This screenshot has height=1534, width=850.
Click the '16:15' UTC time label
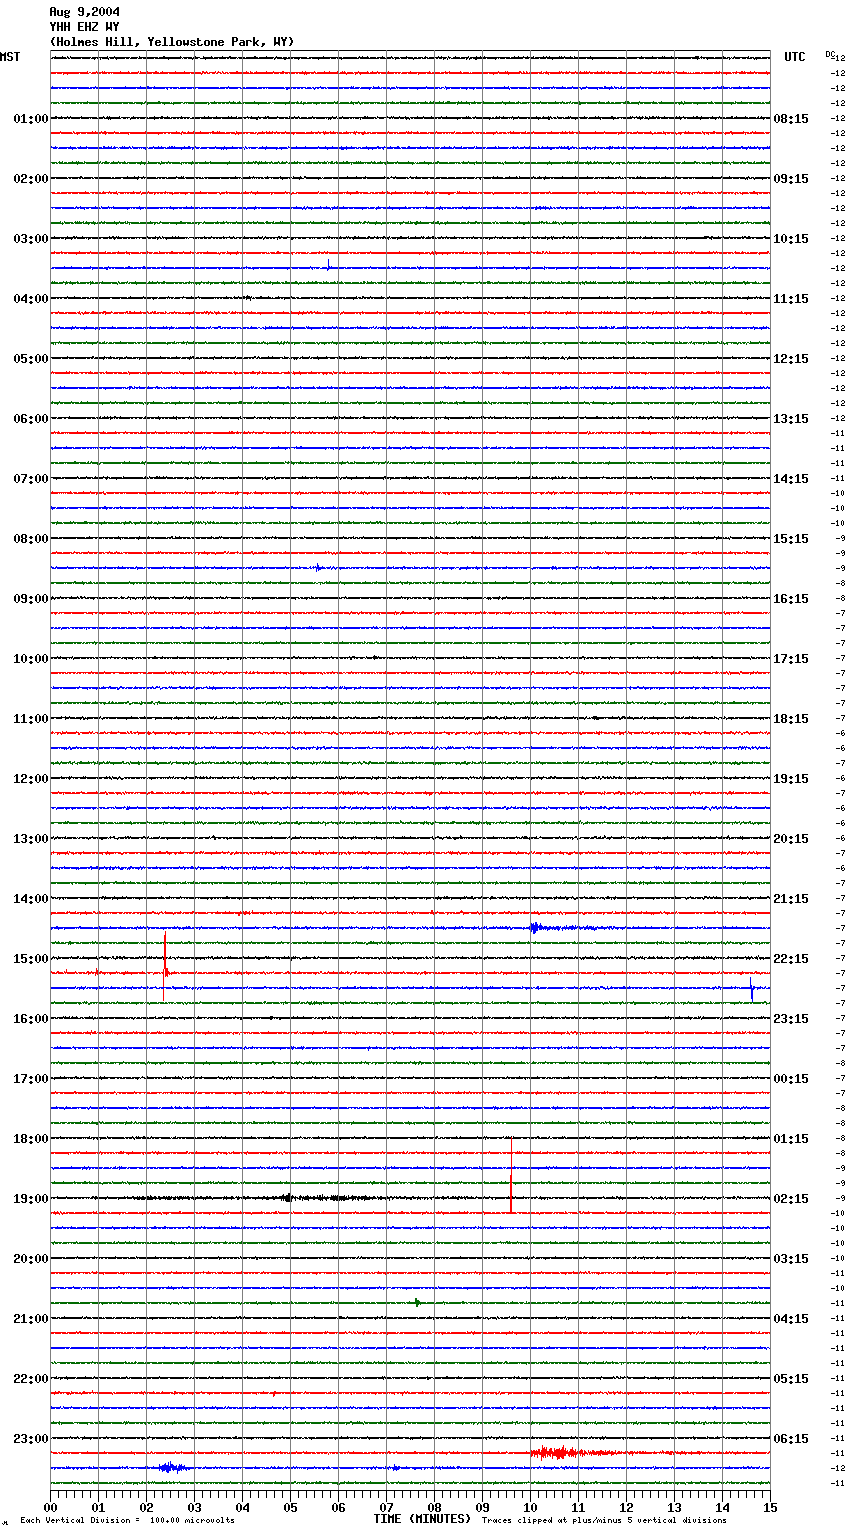pos(791,599)
